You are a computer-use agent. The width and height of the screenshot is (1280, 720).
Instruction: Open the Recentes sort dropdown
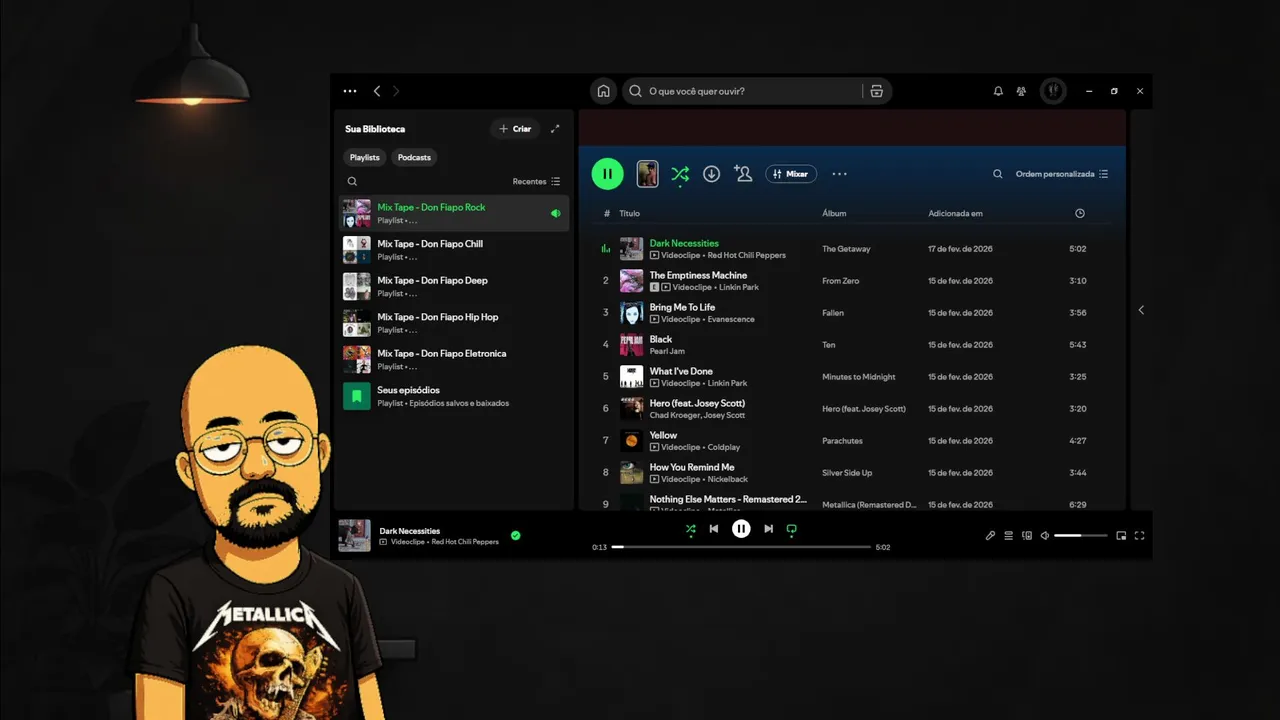click(536, 182)
